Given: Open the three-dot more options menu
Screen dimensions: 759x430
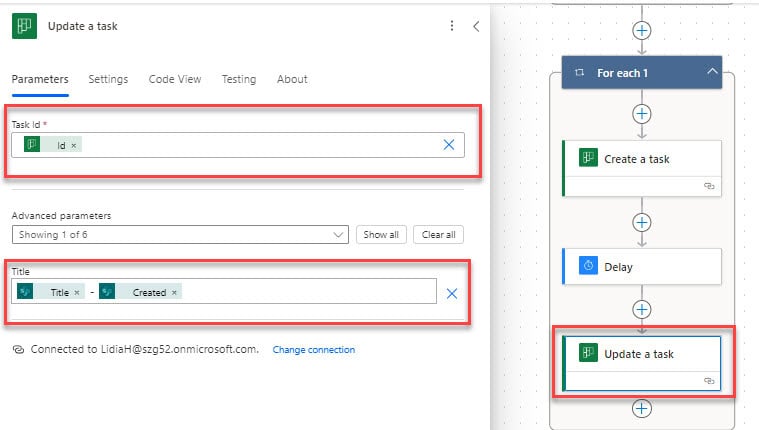Looking at the screenshot, I should (452, 26).
